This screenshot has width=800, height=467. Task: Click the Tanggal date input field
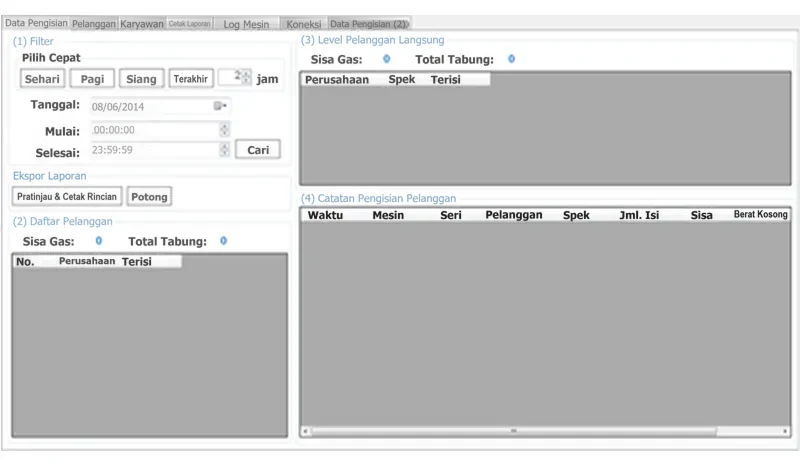[x=160, y=106]
